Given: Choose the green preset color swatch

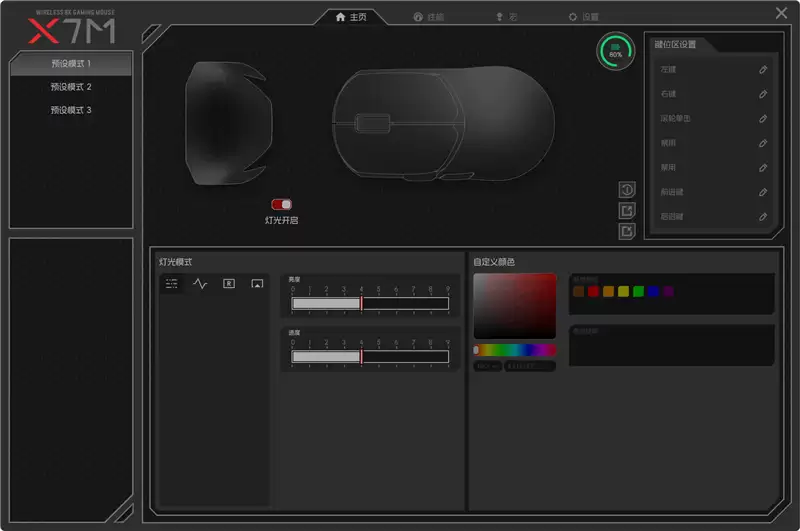Looking at the screenshot, I should pyautogui.click(x=638, y=291).
